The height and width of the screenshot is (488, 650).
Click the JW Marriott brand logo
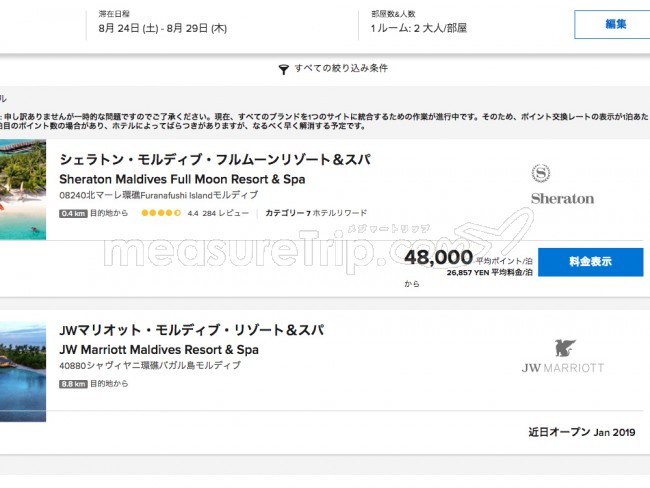(x=563, y=356)
